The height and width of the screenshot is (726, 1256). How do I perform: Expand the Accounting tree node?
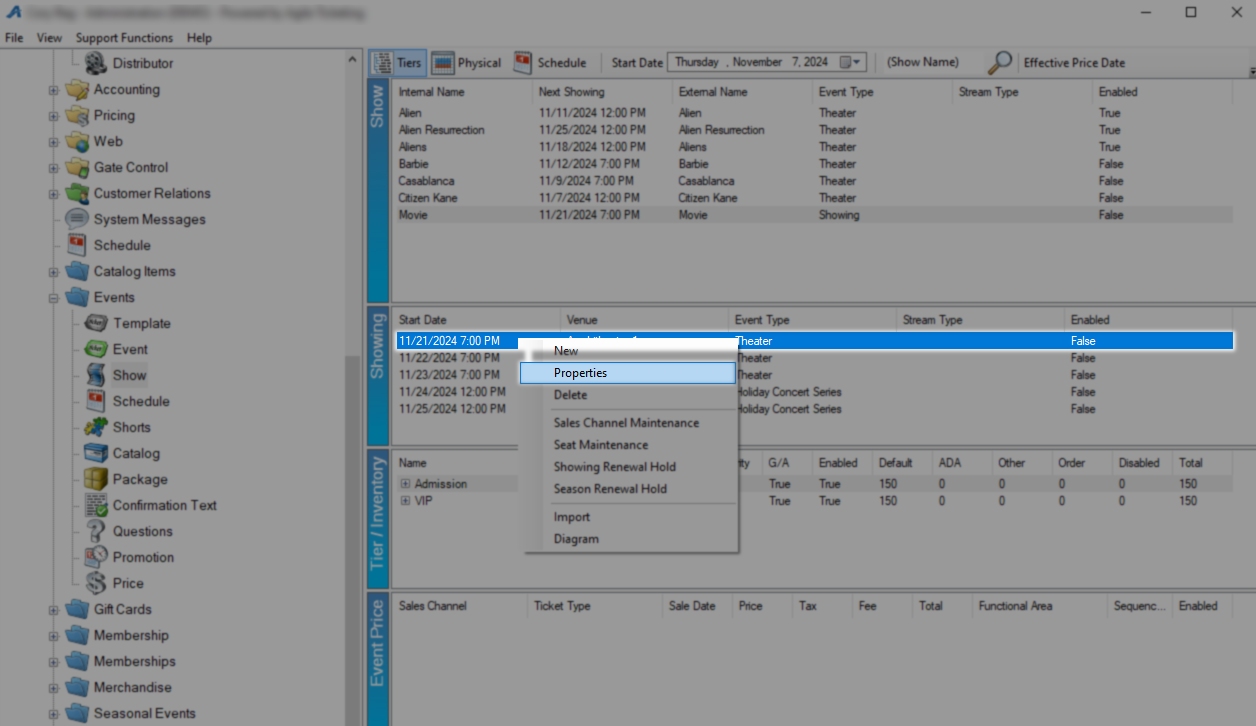54,90
